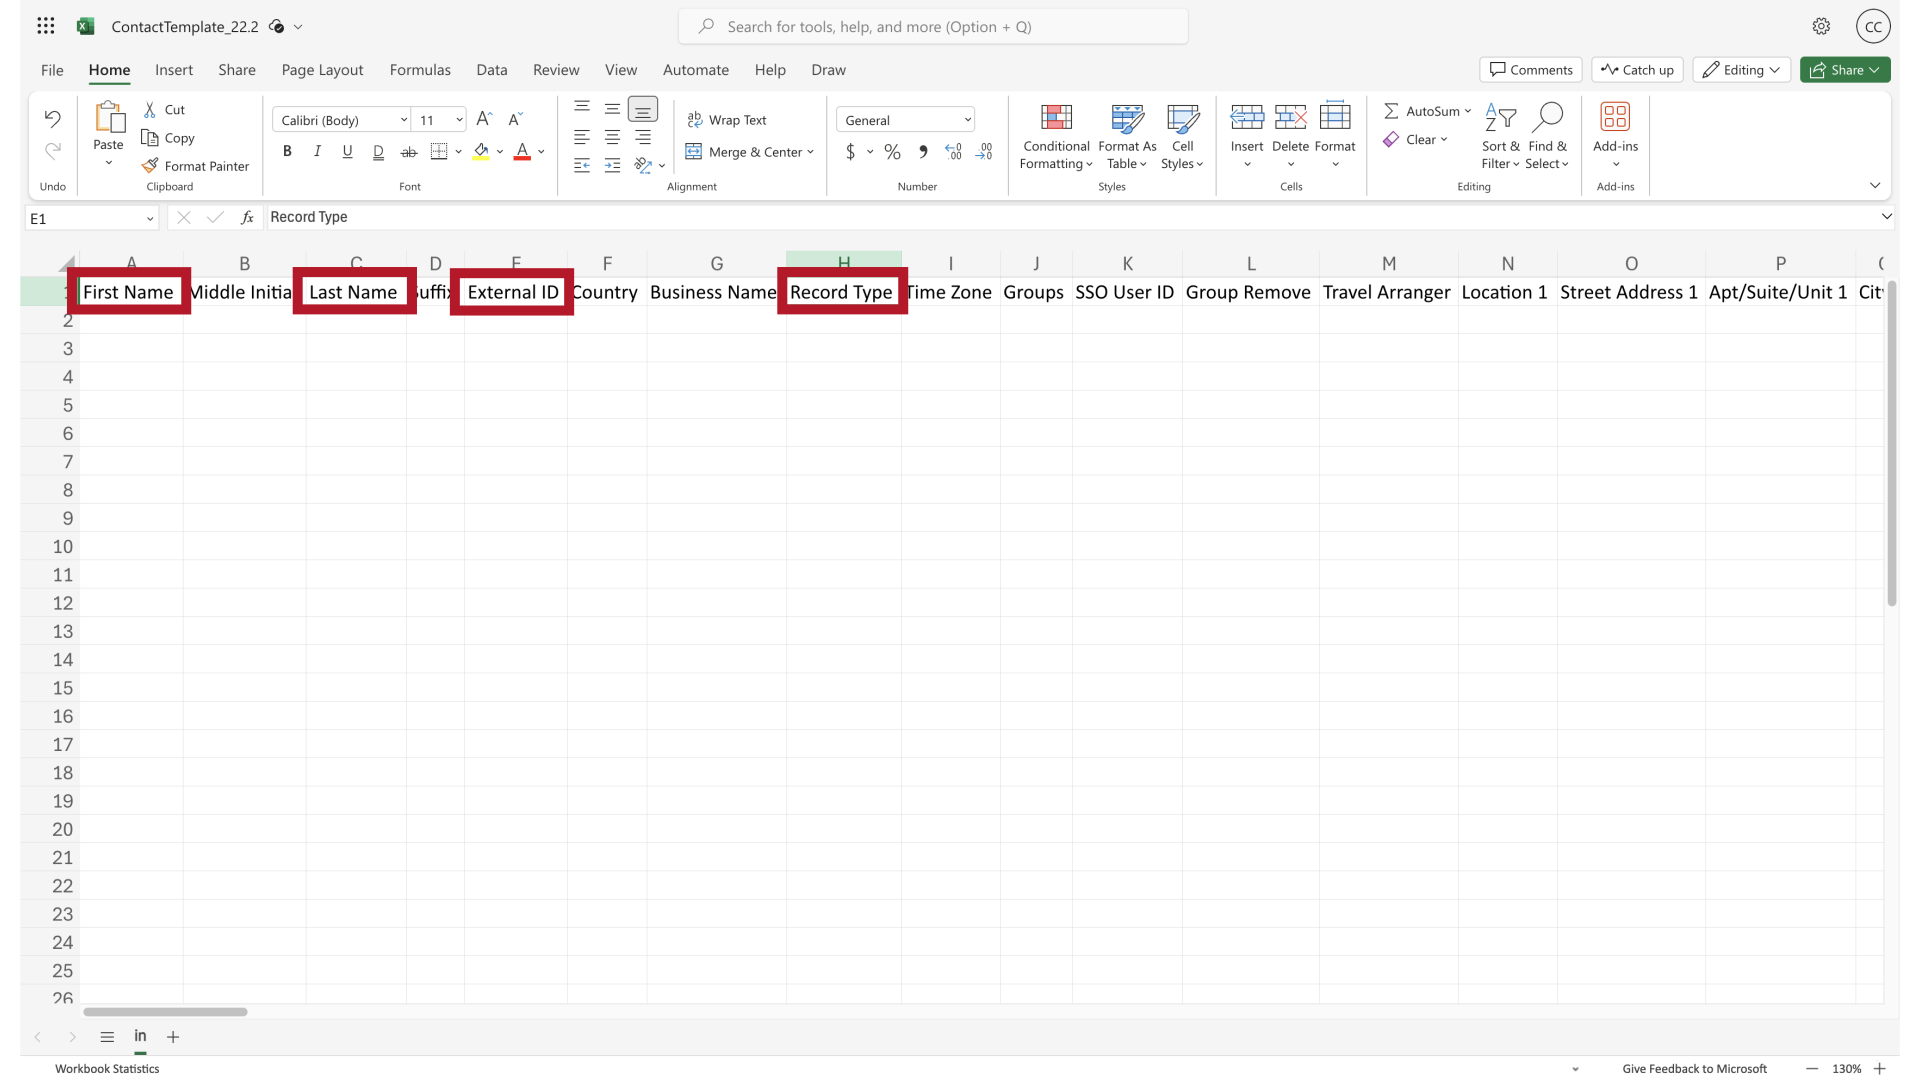
Task: Apply the AutoSum function
Action: pos(1427,110)
